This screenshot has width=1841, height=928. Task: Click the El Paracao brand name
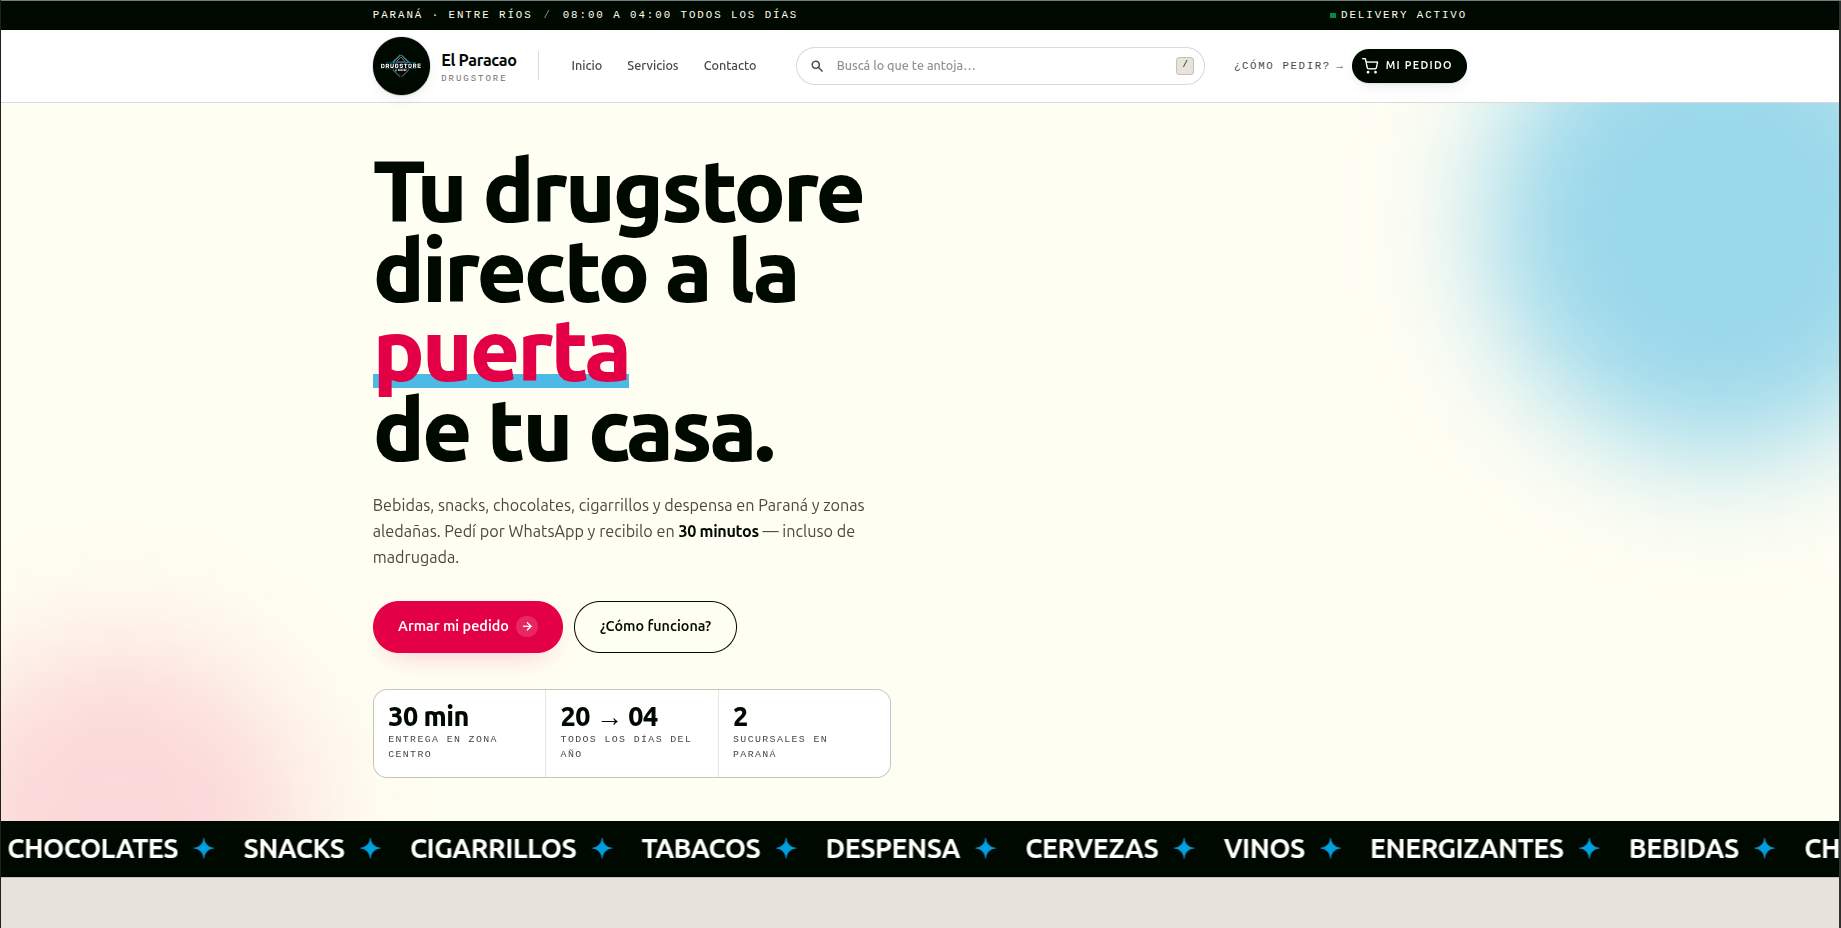click(479, 61)
